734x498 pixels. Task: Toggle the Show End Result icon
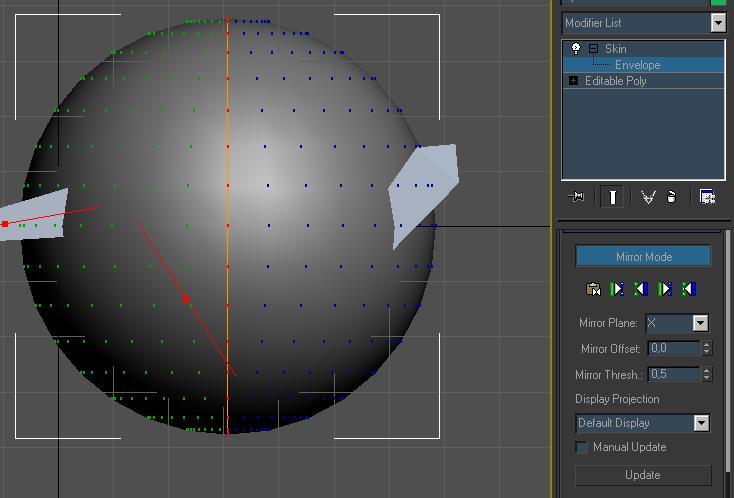[612, 197]
